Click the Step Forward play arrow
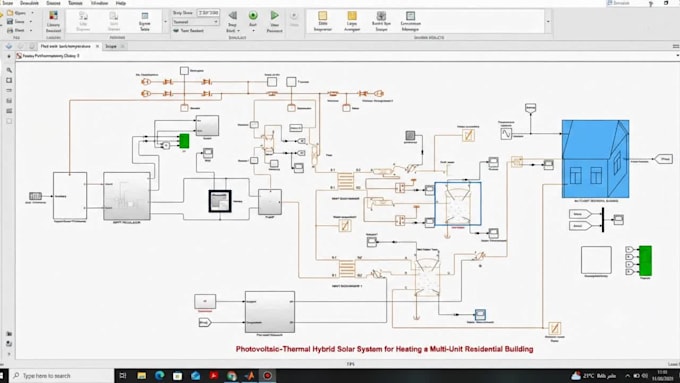 [275, 16]
